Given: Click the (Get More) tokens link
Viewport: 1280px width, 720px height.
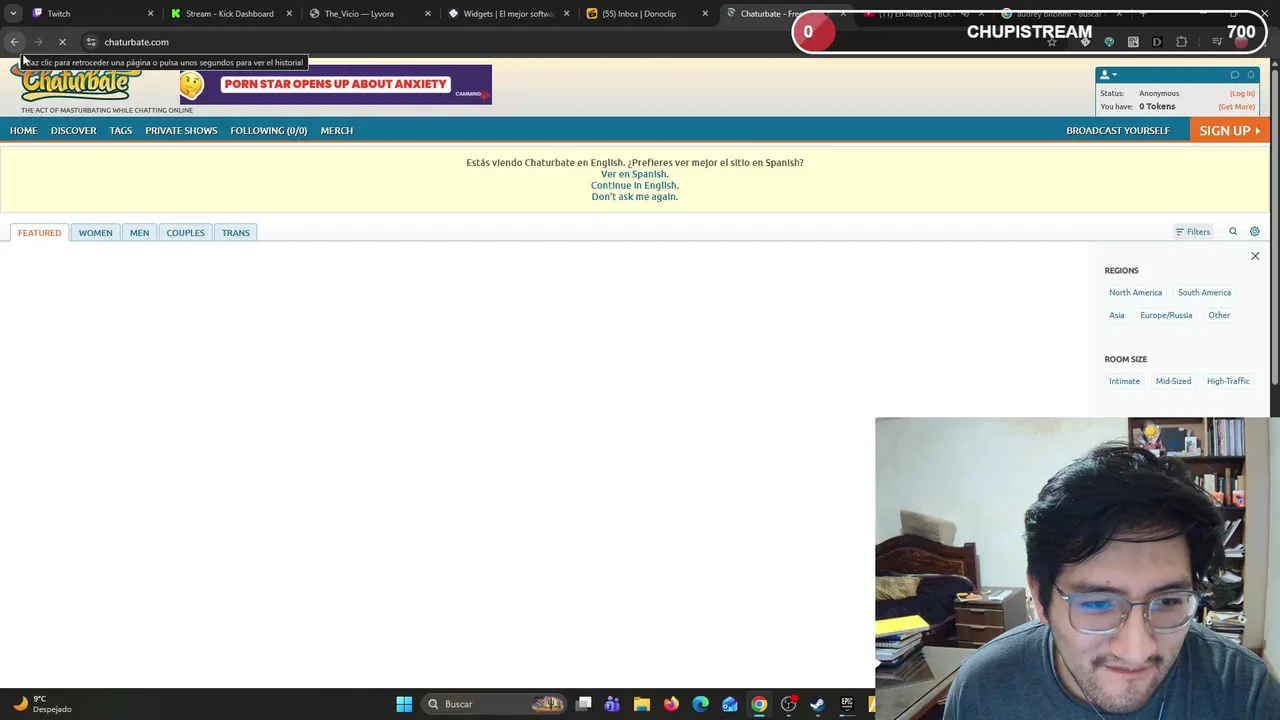Looking at the screenshot, I should (1236, 107).
